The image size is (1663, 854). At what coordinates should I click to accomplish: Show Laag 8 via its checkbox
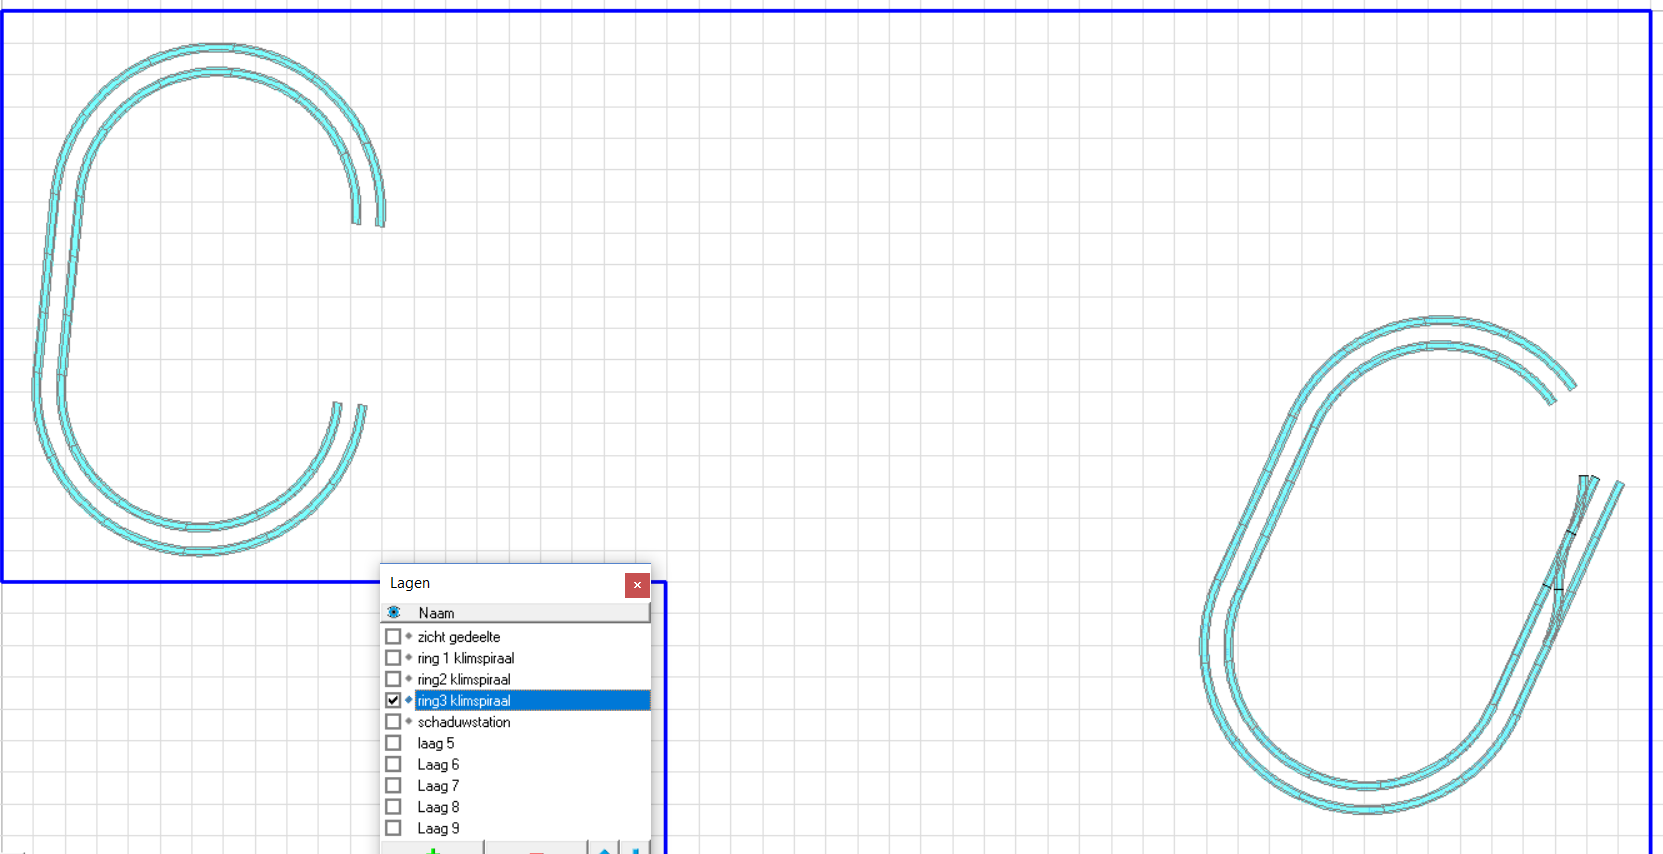(x=393, y=807)
